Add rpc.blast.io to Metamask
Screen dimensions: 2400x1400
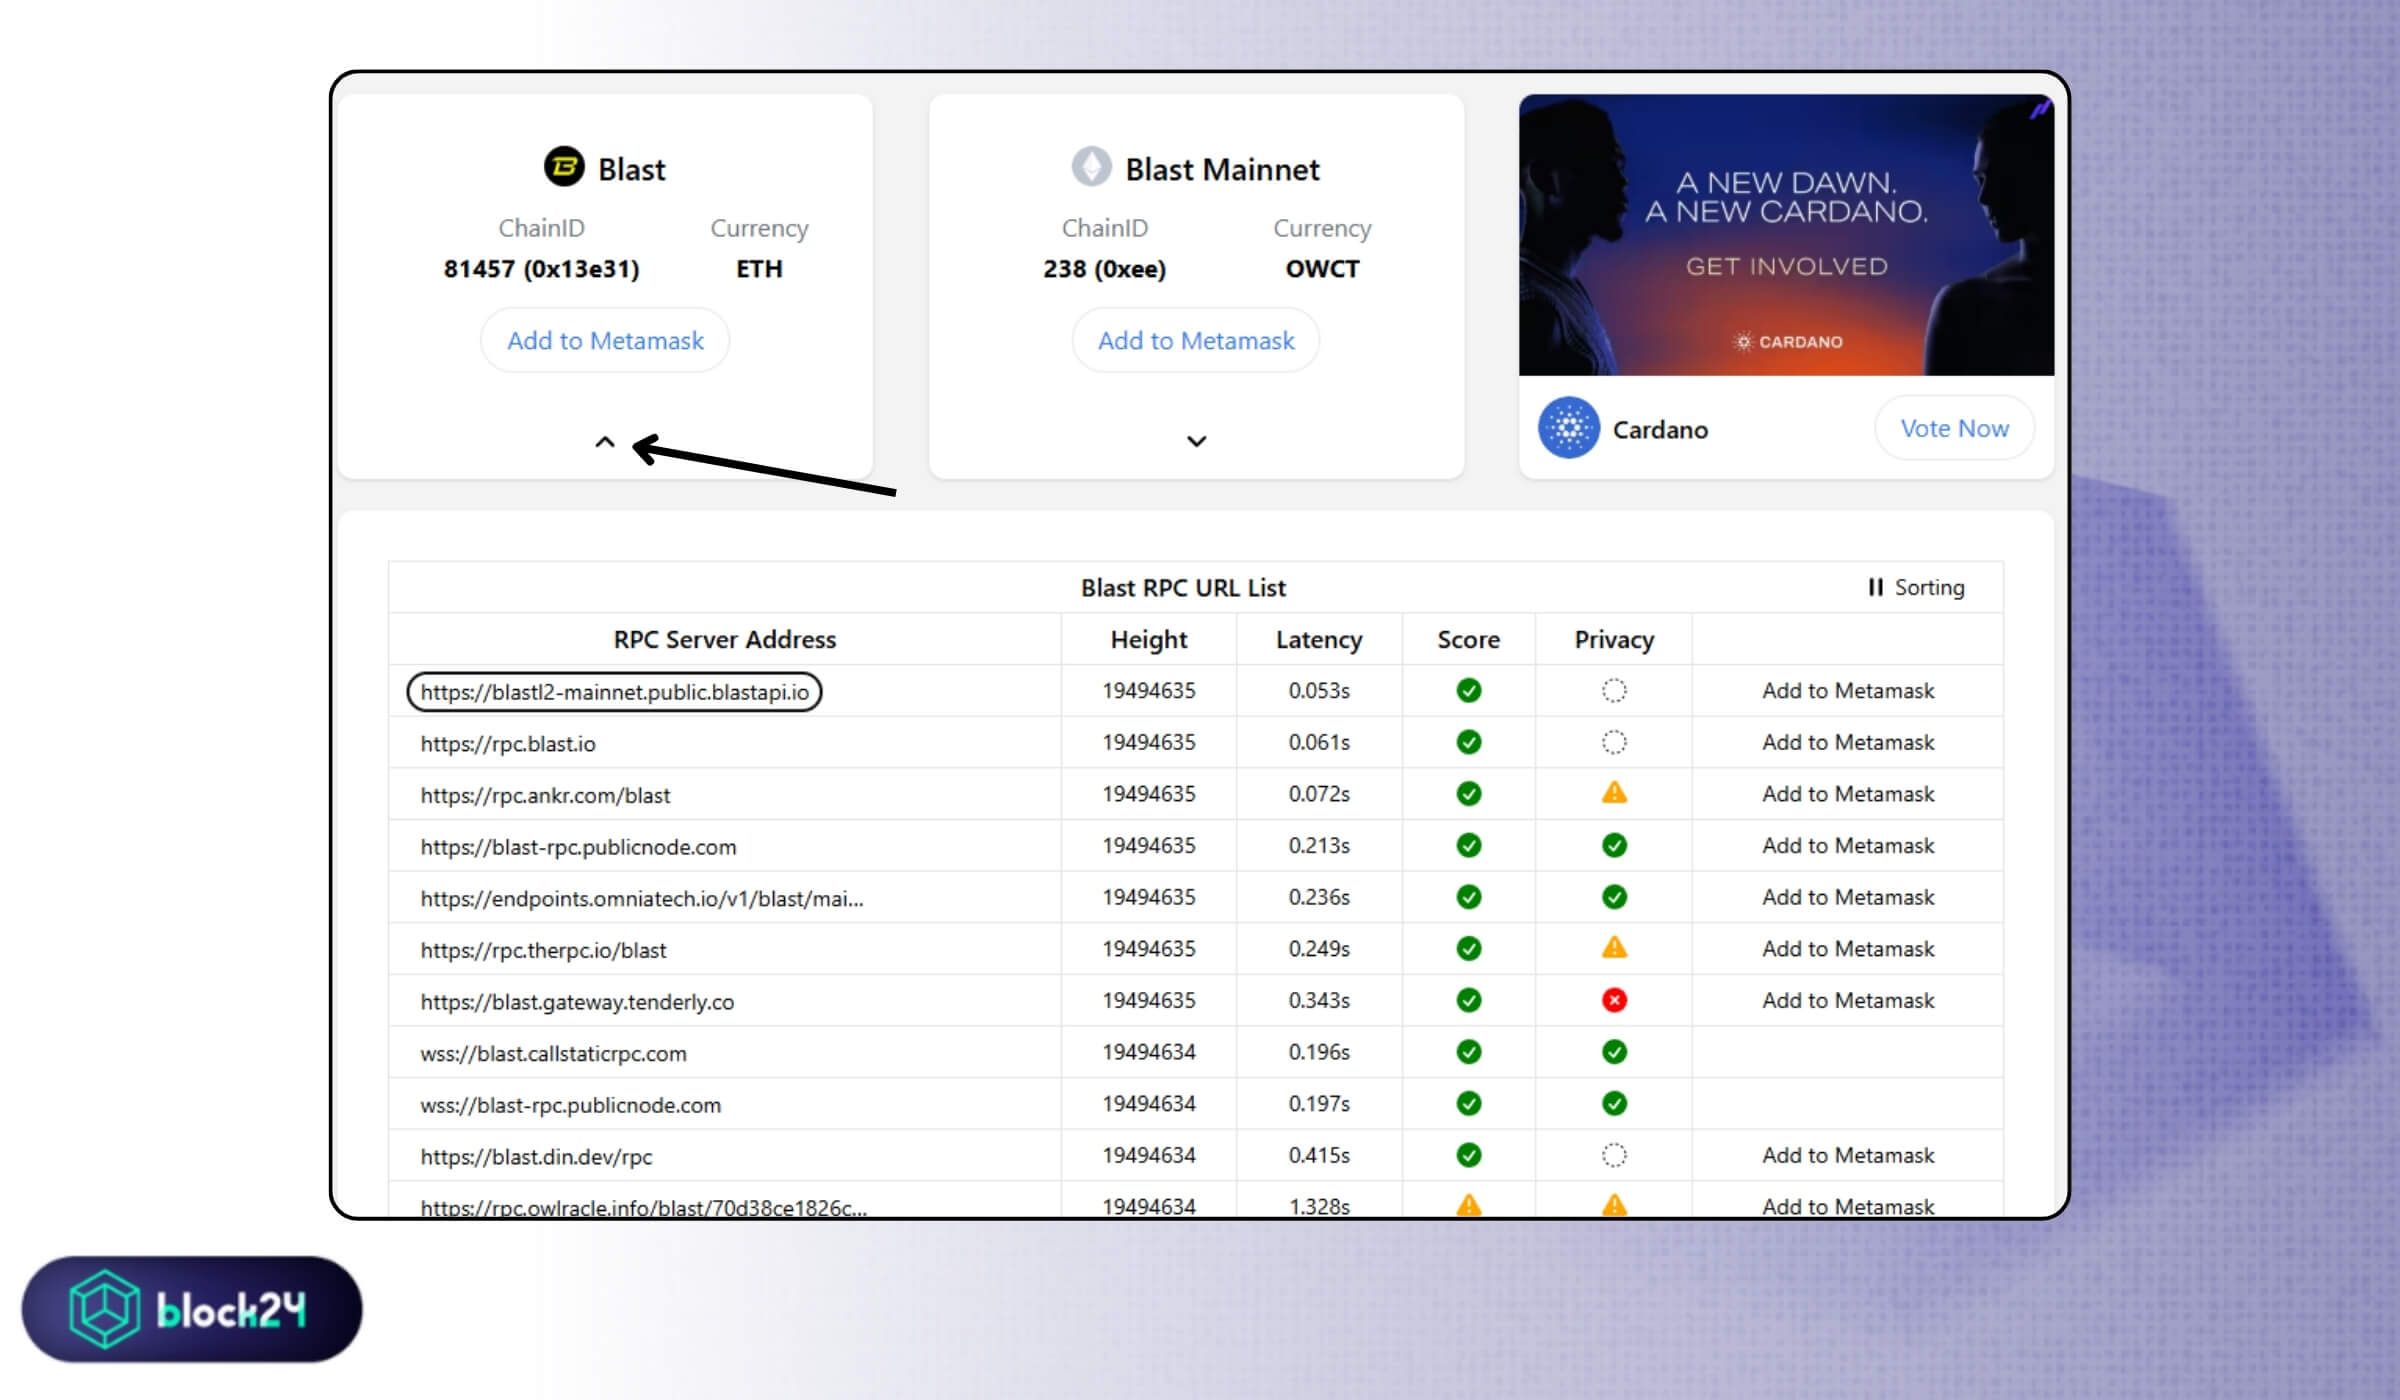[x=1848, y=742]
